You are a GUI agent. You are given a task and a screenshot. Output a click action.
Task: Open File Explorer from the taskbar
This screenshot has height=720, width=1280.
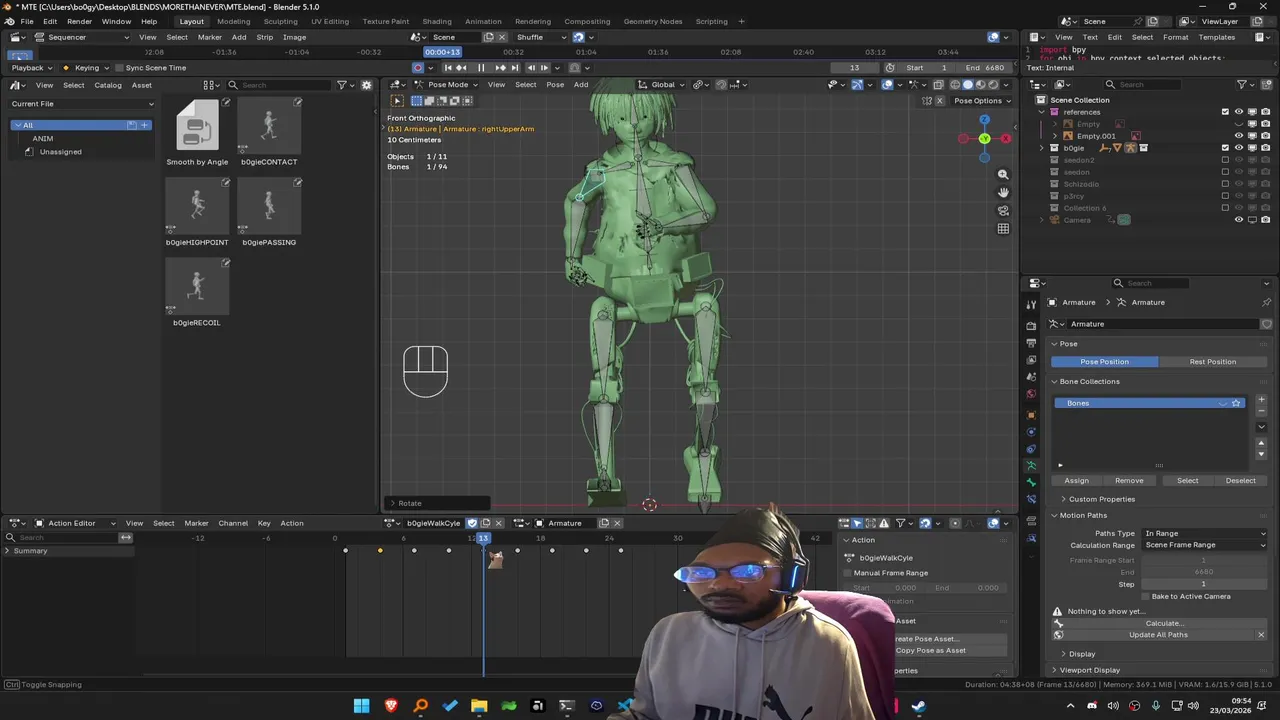point(479,706)
